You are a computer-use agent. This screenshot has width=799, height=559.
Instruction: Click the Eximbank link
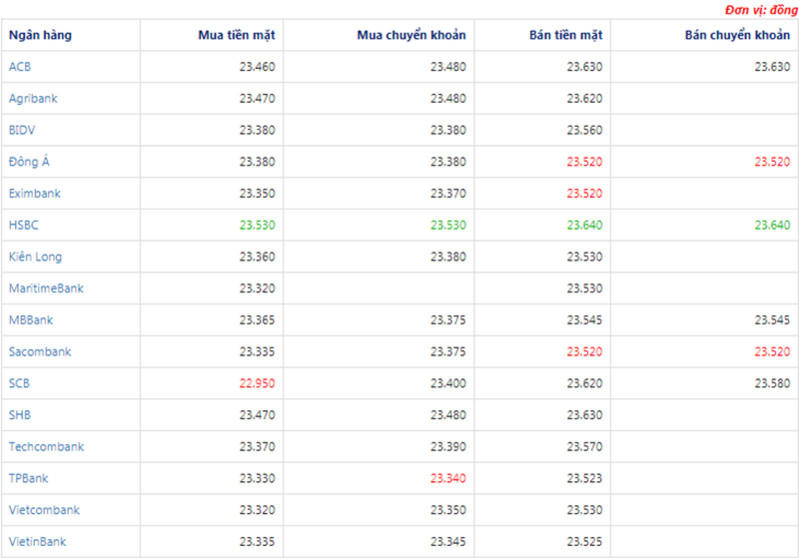click(x=33, y=193)
